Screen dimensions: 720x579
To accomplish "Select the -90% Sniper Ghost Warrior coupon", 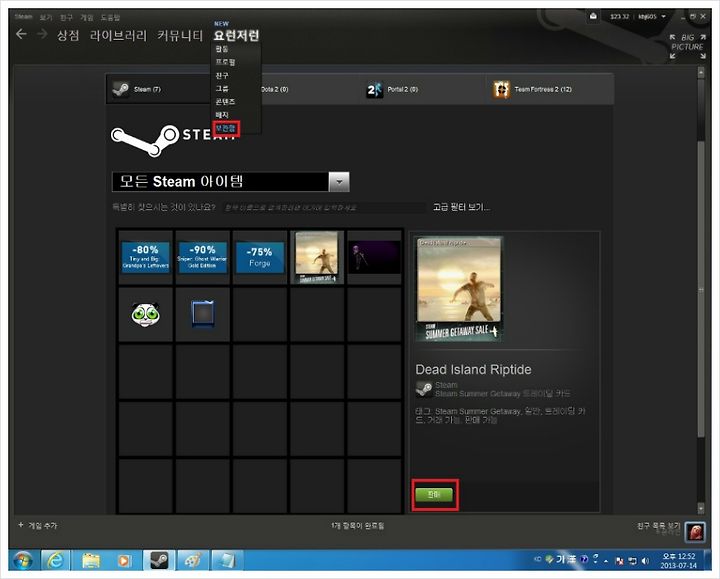I will (202, 257).
